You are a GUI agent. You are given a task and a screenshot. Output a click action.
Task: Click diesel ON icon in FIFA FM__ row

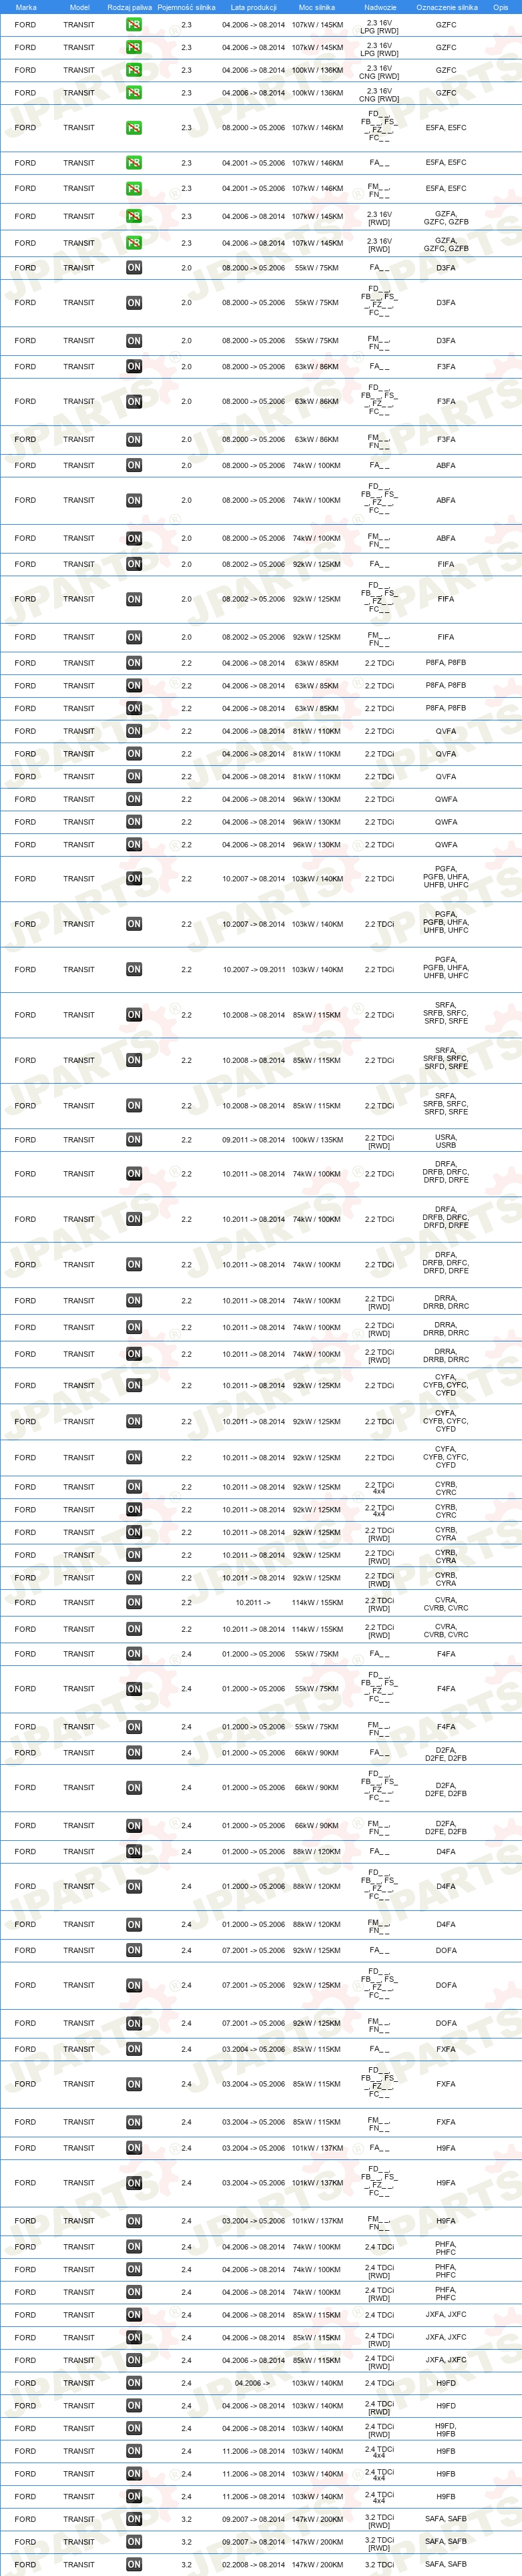click(134, 638)
